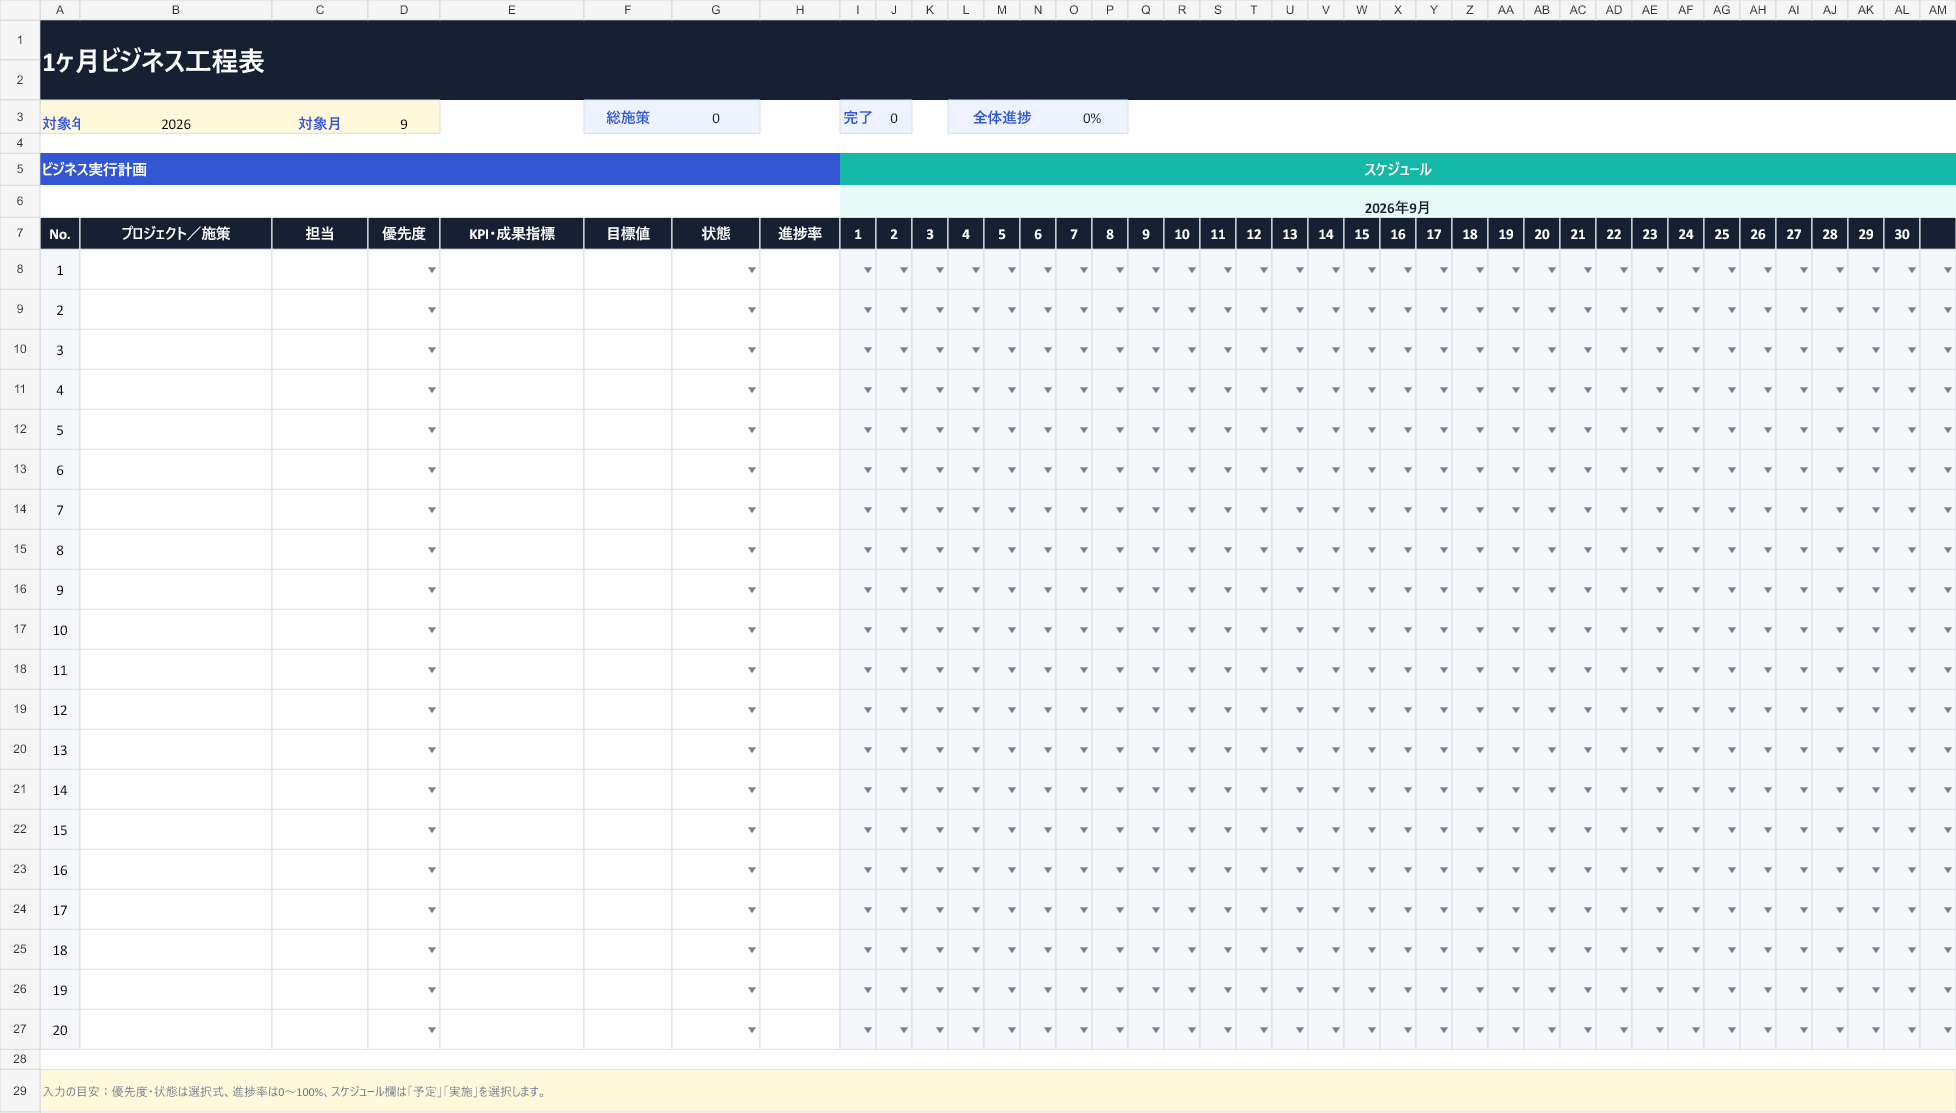Image resolution: width=1956 pixels, height=1113 pixels.
Task: Click the 進捗率 cell for No. 6
Action: (800, 470)
